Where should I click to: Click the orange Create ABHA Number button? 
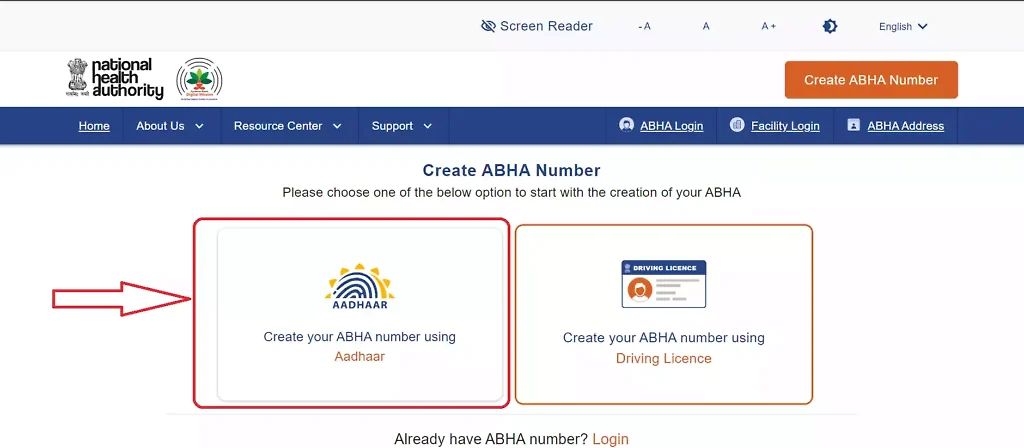[871, 80]
